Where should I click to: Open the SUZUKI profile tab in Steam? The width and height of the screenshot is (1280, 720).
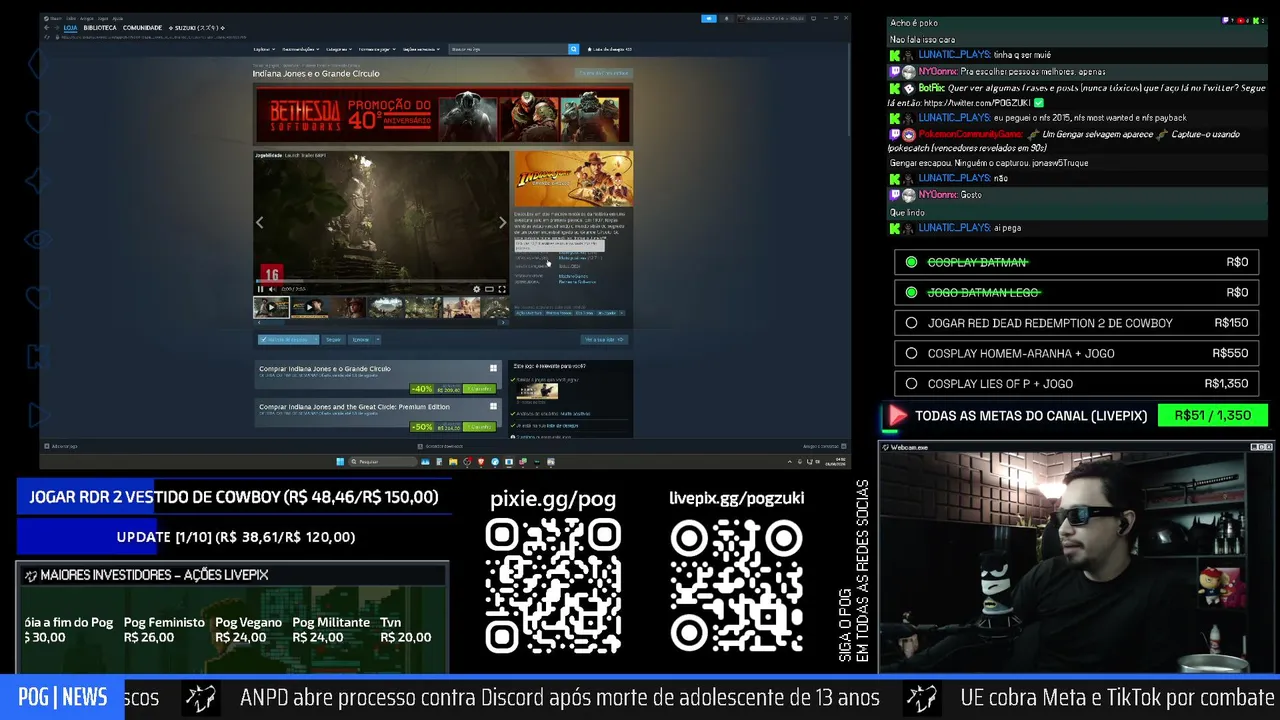[195, 28]
